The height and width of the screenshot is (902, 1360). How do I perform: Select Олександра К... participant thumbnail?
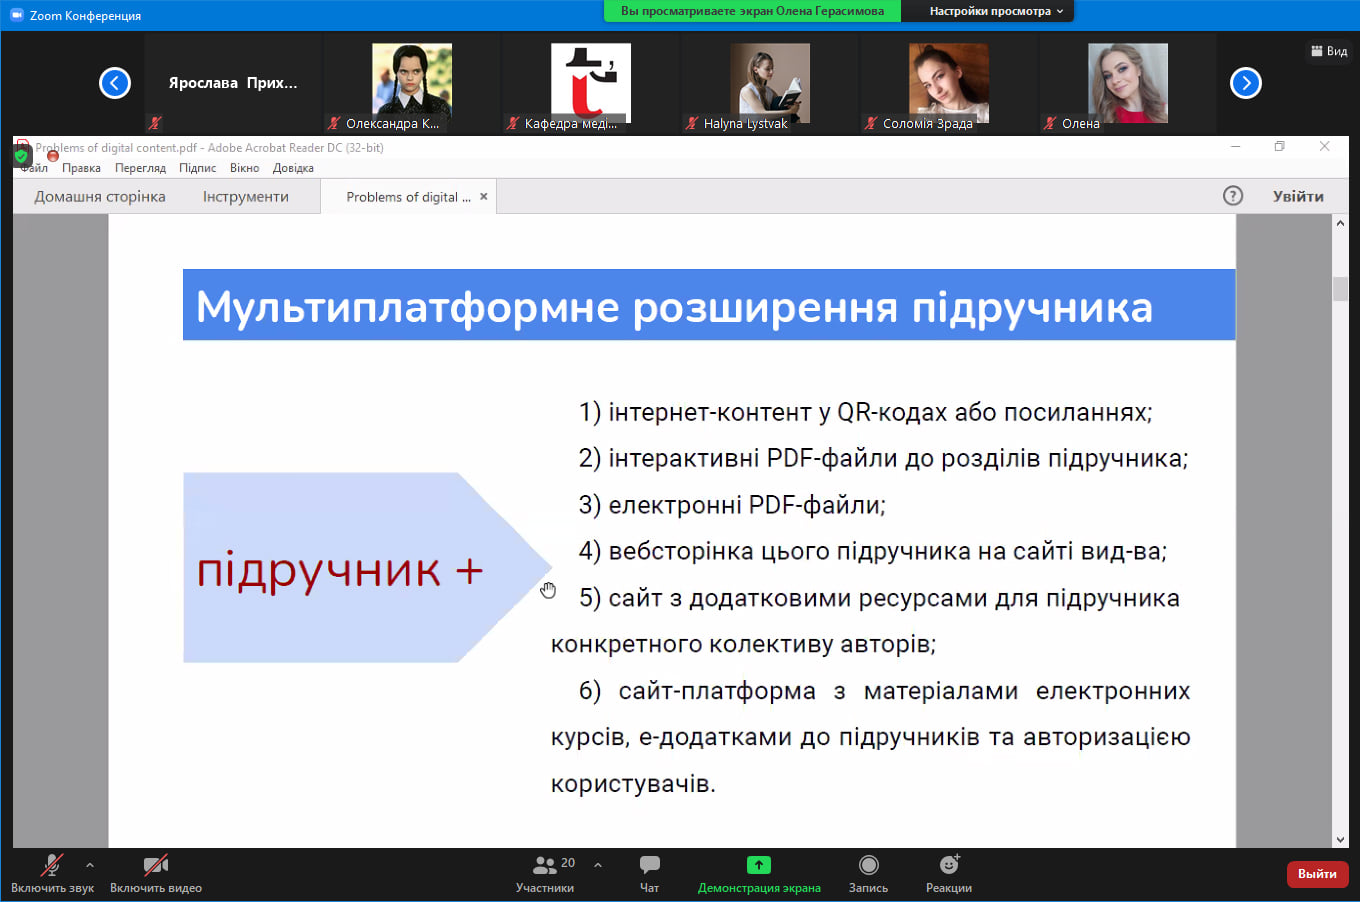click(x=412, y=83)
